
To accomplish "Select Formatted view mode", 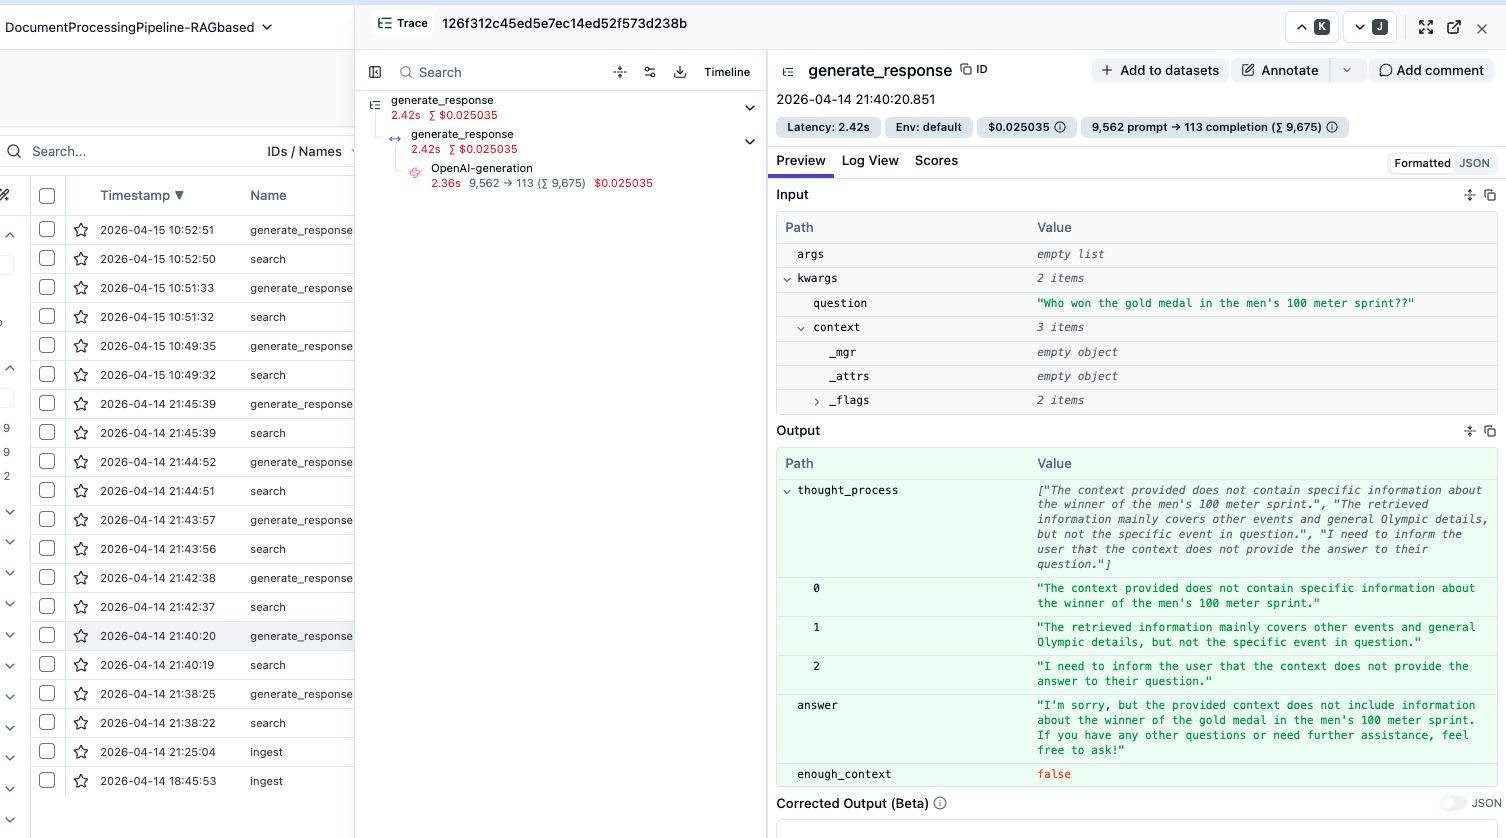I will [1422, 163].
